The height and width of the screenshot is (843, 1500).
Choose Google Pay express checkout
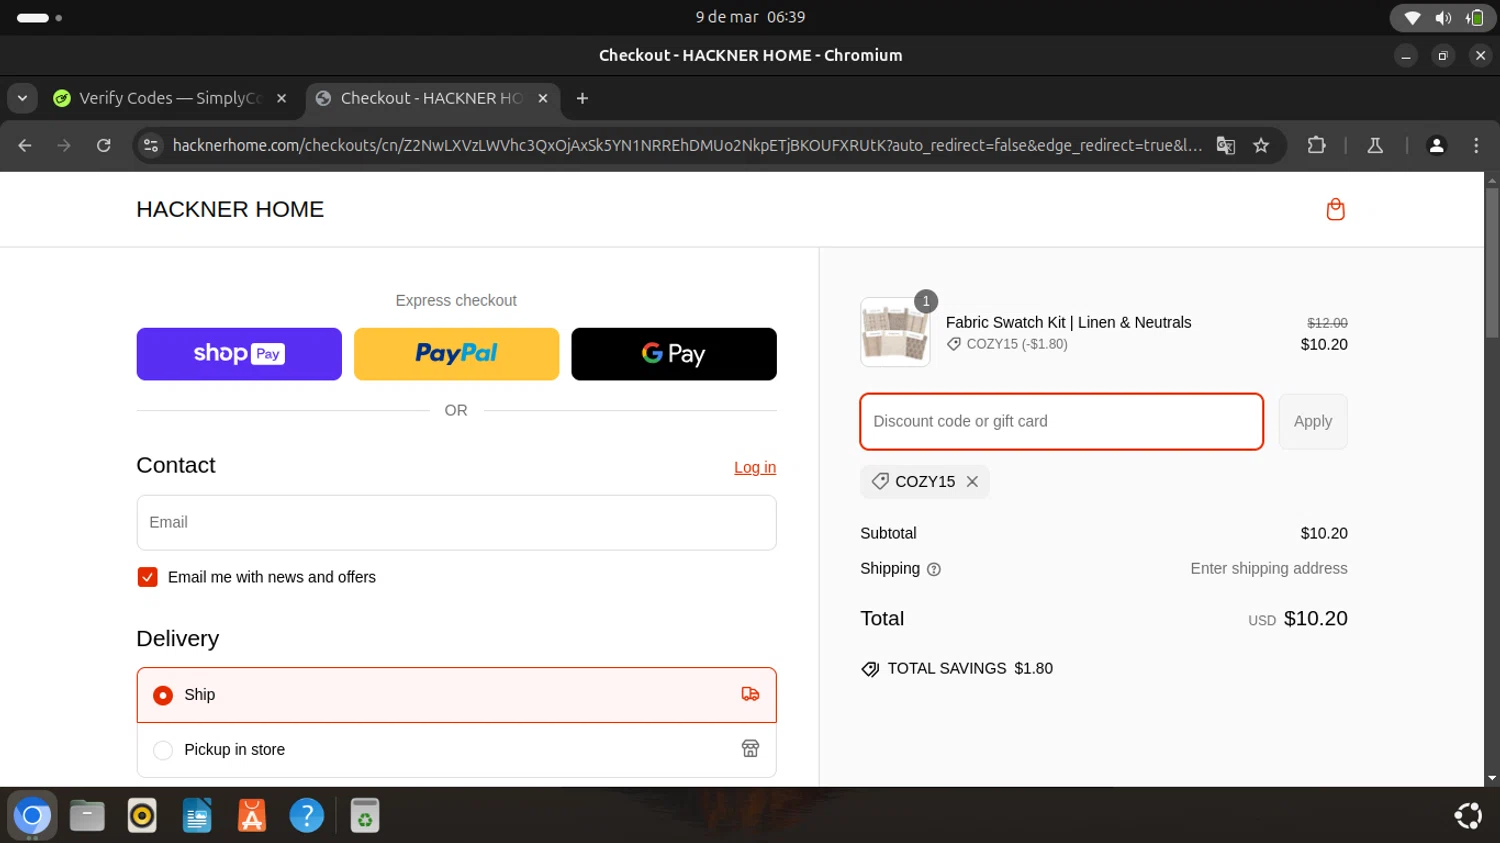coord(674,354)
